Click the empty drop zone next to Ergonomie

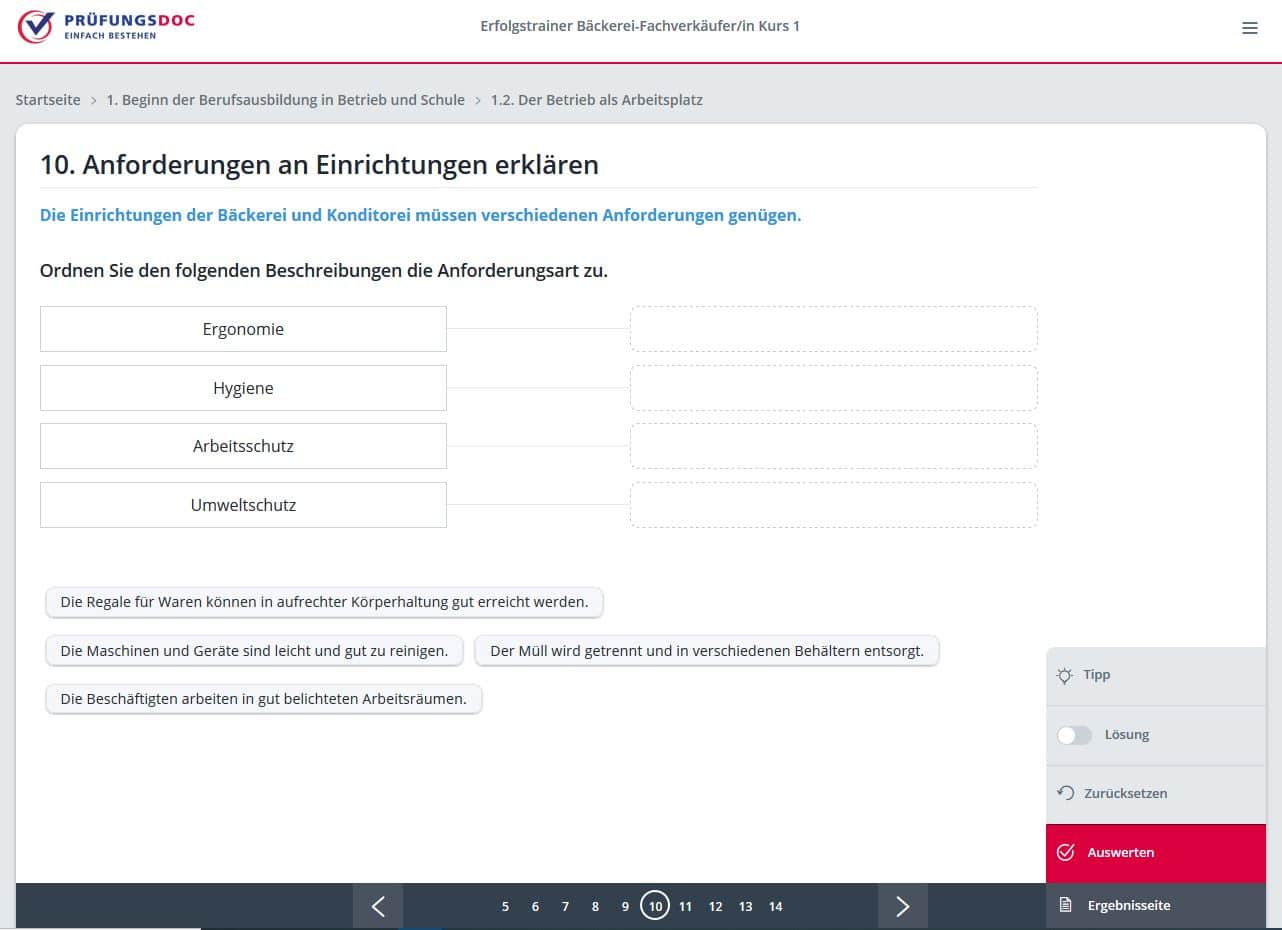click(833, 329)
